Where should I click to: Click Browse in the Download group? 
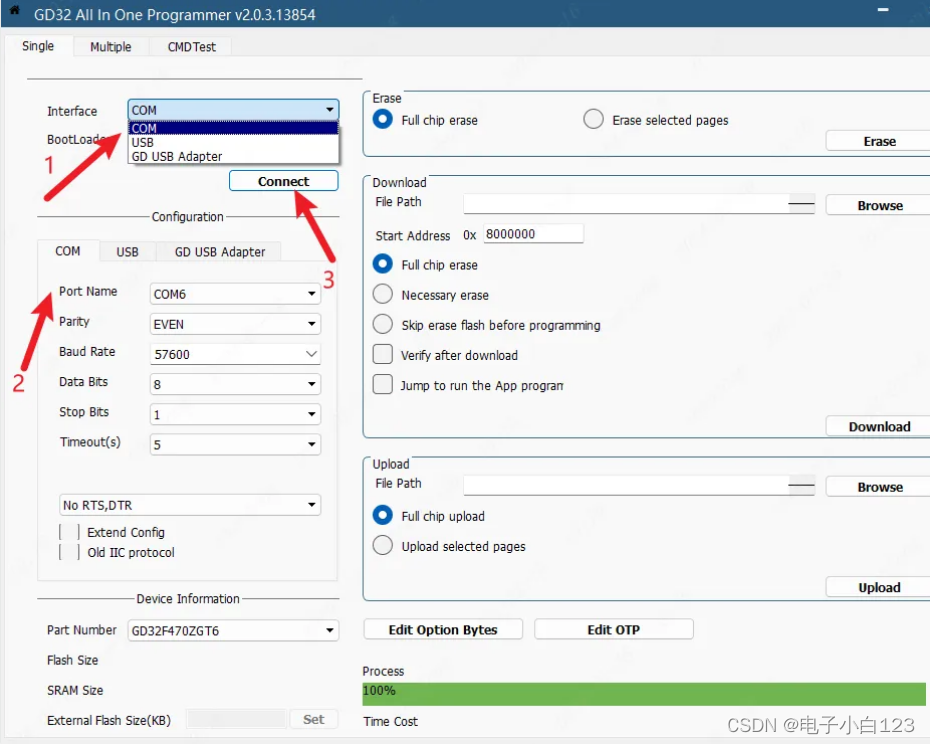click(878, 205)
